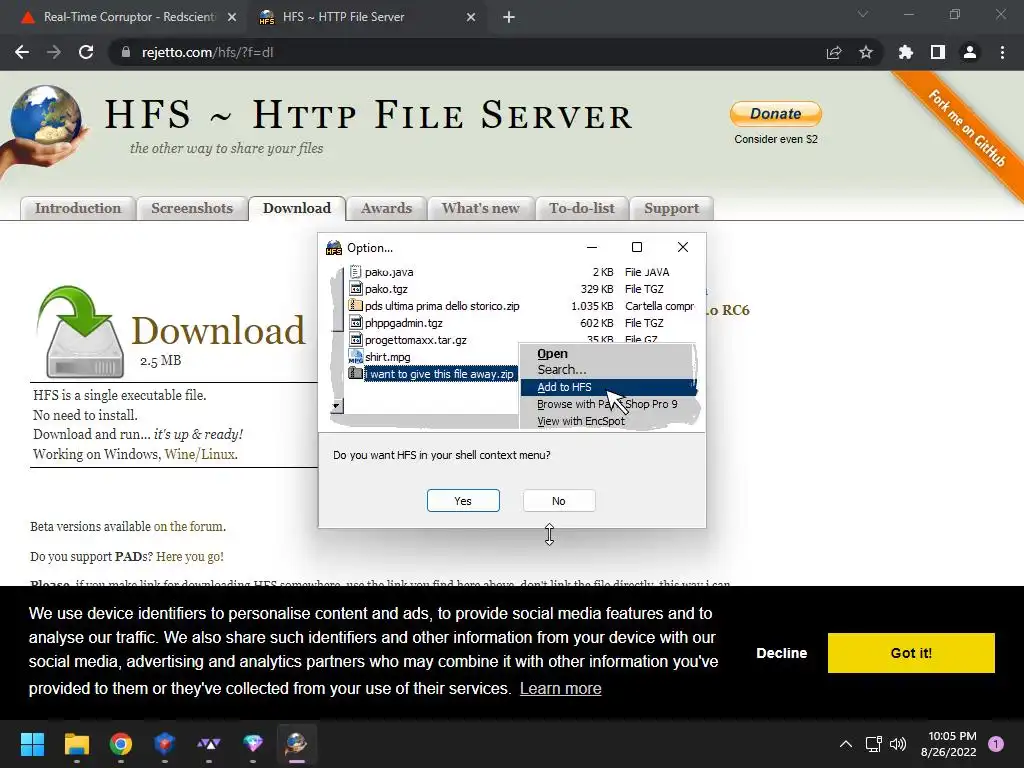Open the To-do-list tab
This screenshot has height=768, width=1024.
coord(582,208)
